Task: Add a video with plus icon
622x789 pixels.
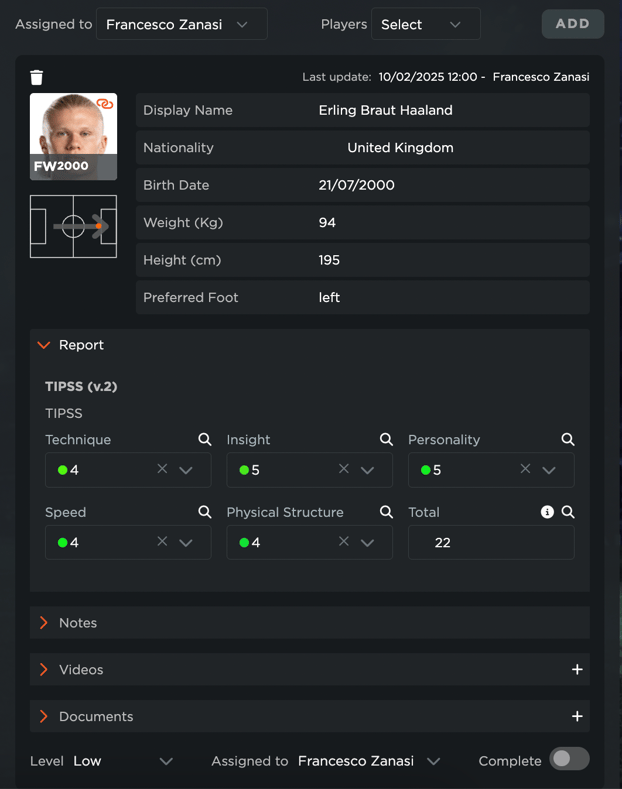Action: coord(577,670)
